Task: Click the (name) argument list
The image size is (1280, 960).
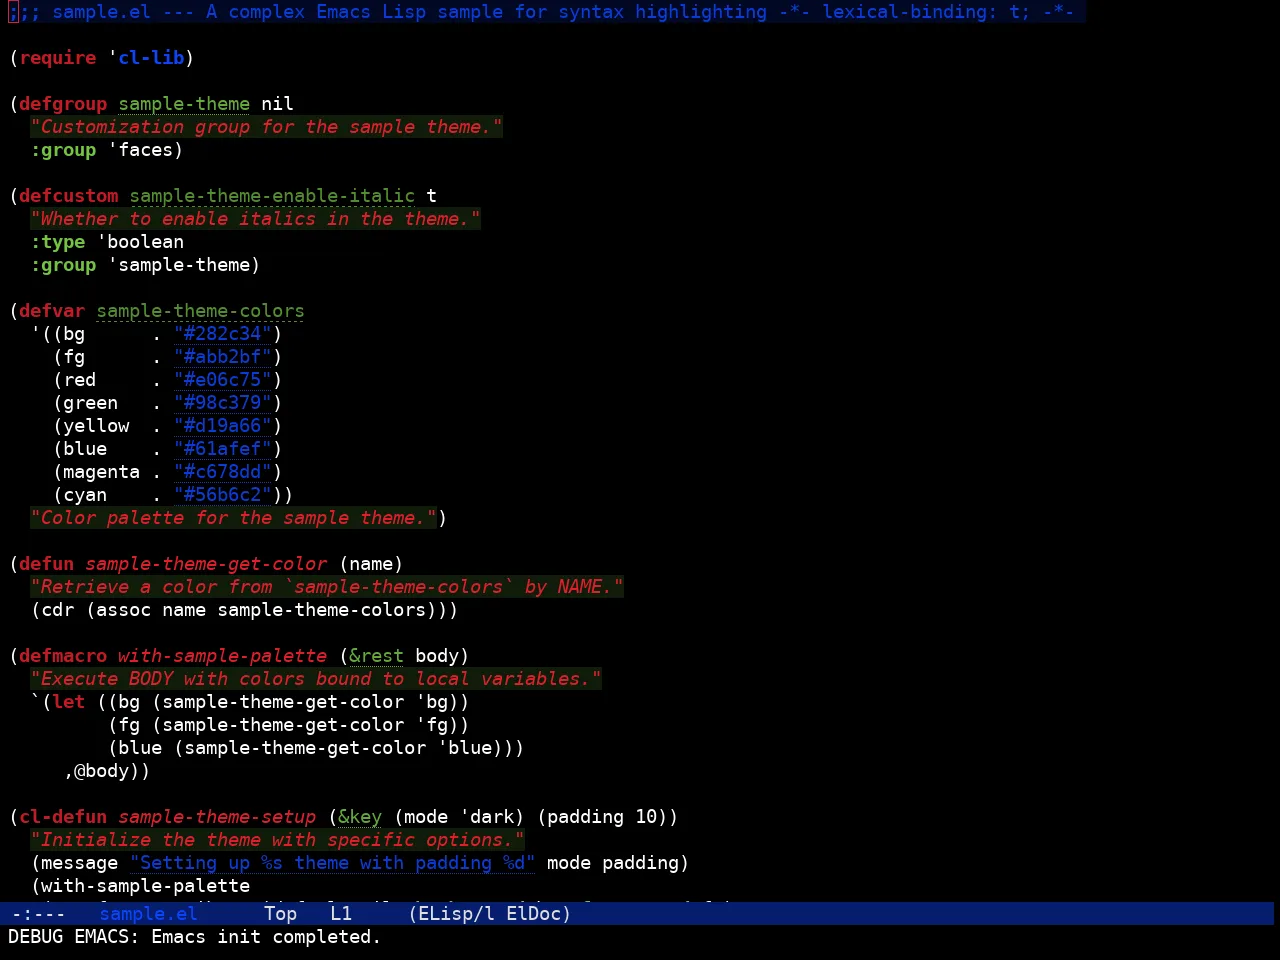Action: 371,563
